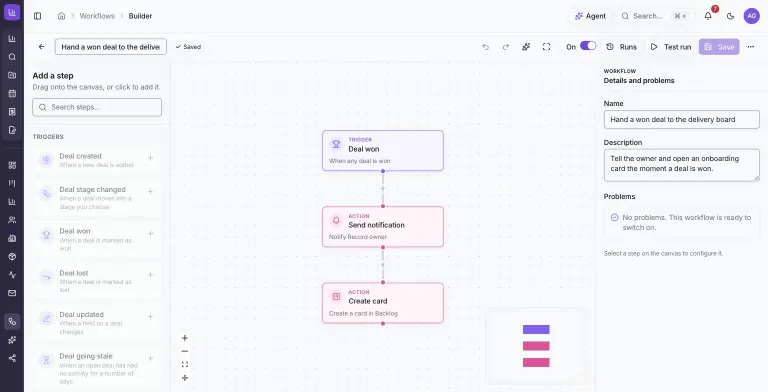Image resolution: width=768 pixels, height=392 pixels.
Task: Zoom in on the canvas with plus control
Action: pyautogui.click(x=185, y=338)
